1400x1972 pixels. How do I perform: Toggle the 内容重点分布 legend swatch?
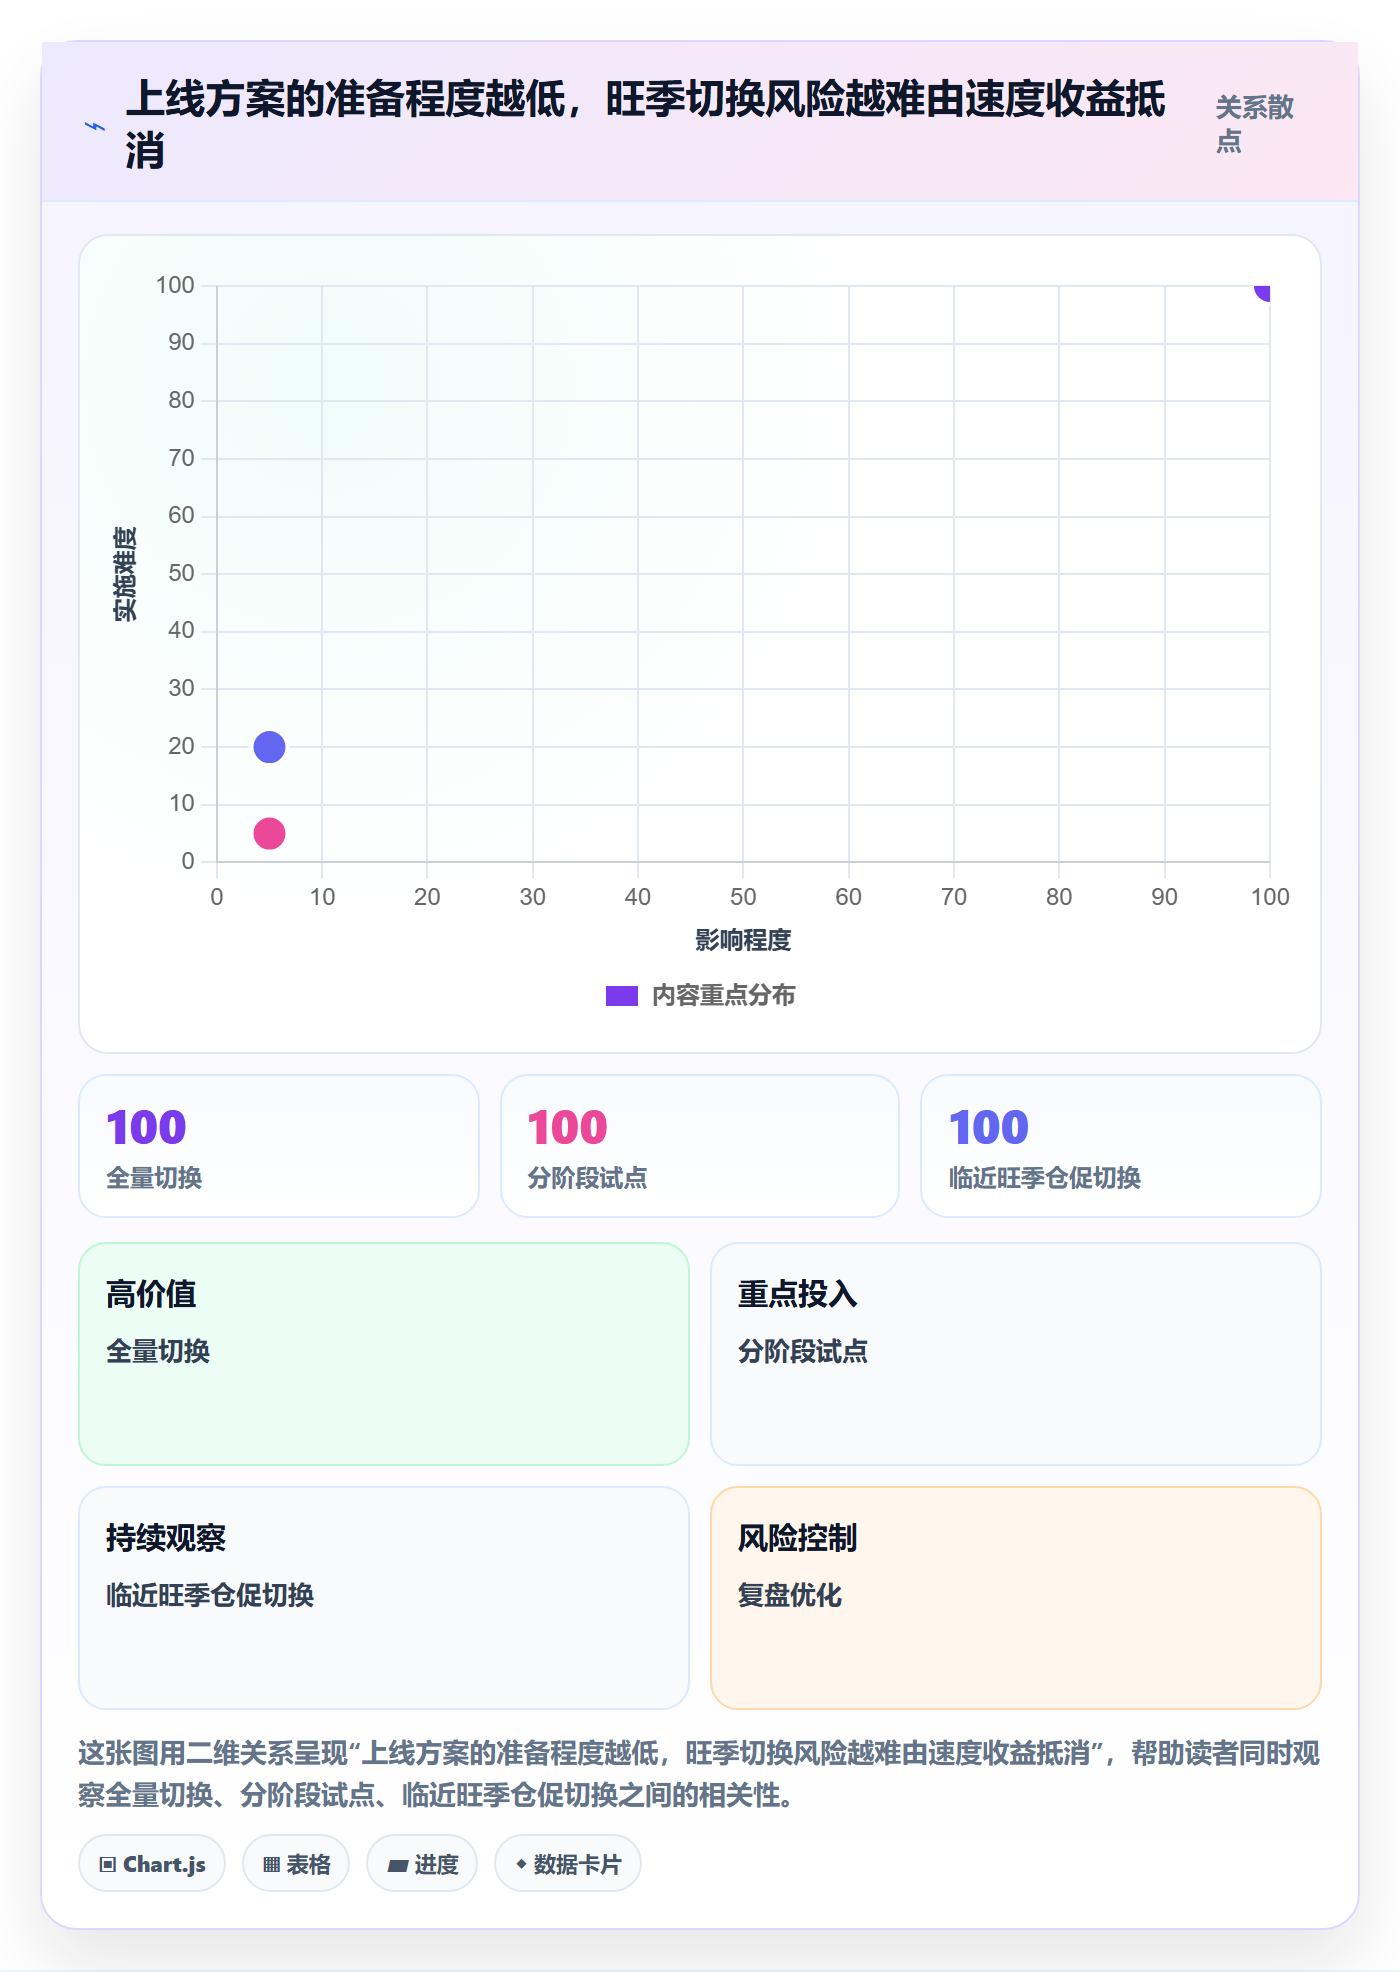621,996
